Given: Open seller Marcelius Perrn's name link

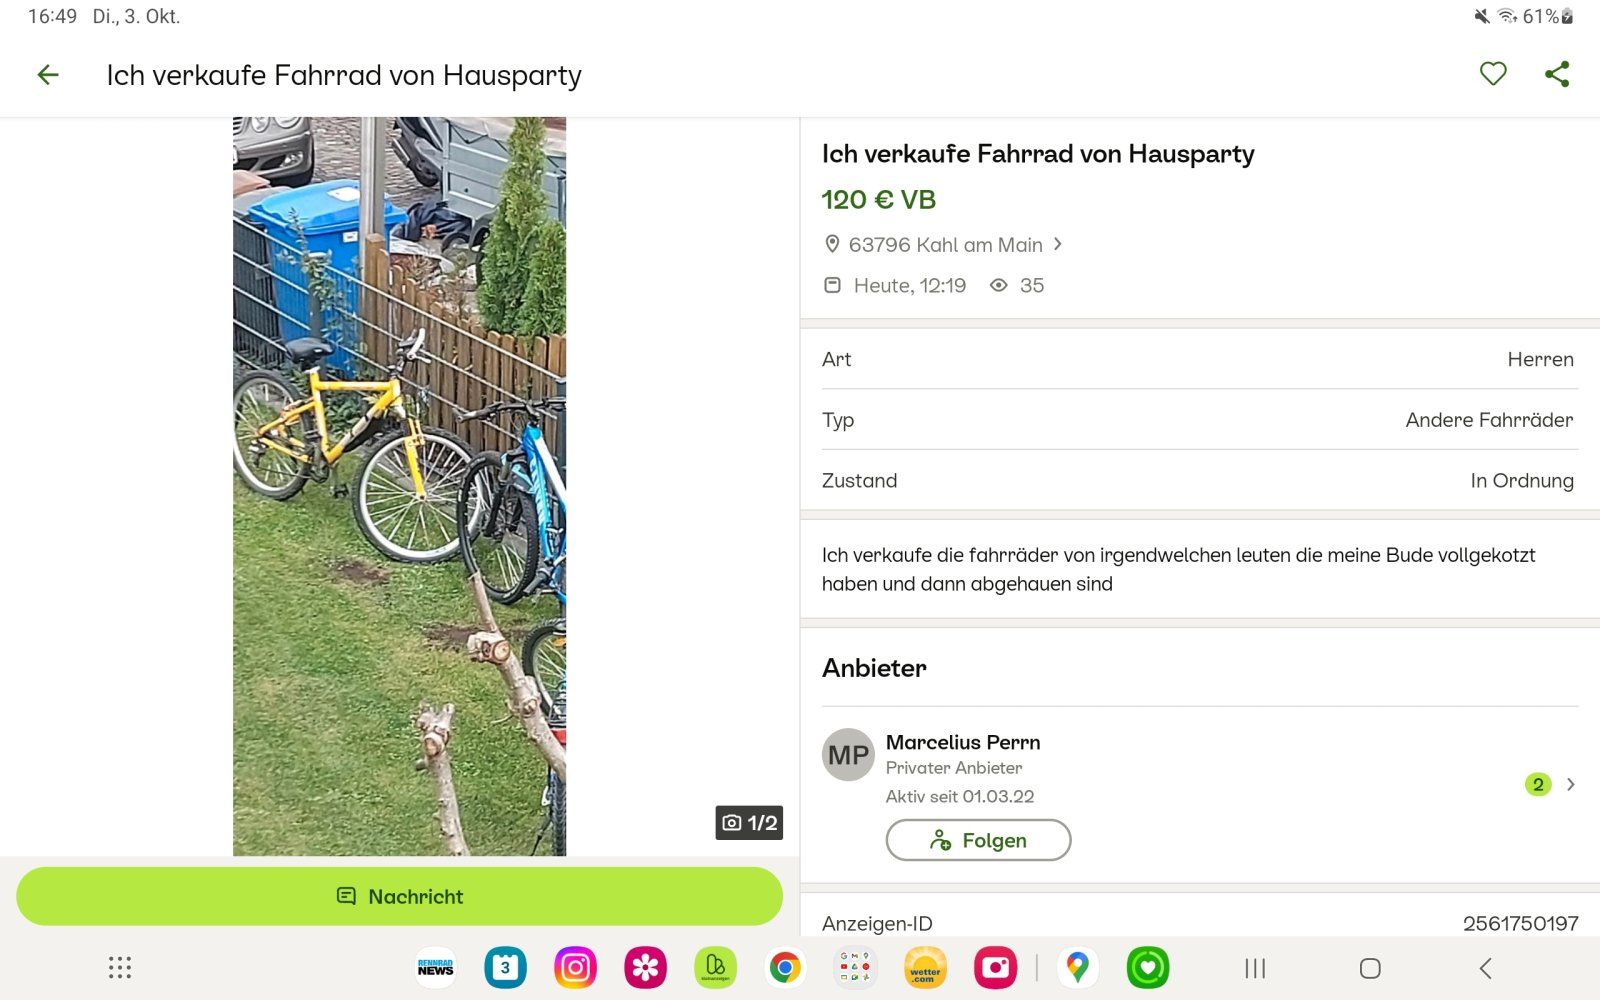Looking at the screenshot, I should coord(963,743).
